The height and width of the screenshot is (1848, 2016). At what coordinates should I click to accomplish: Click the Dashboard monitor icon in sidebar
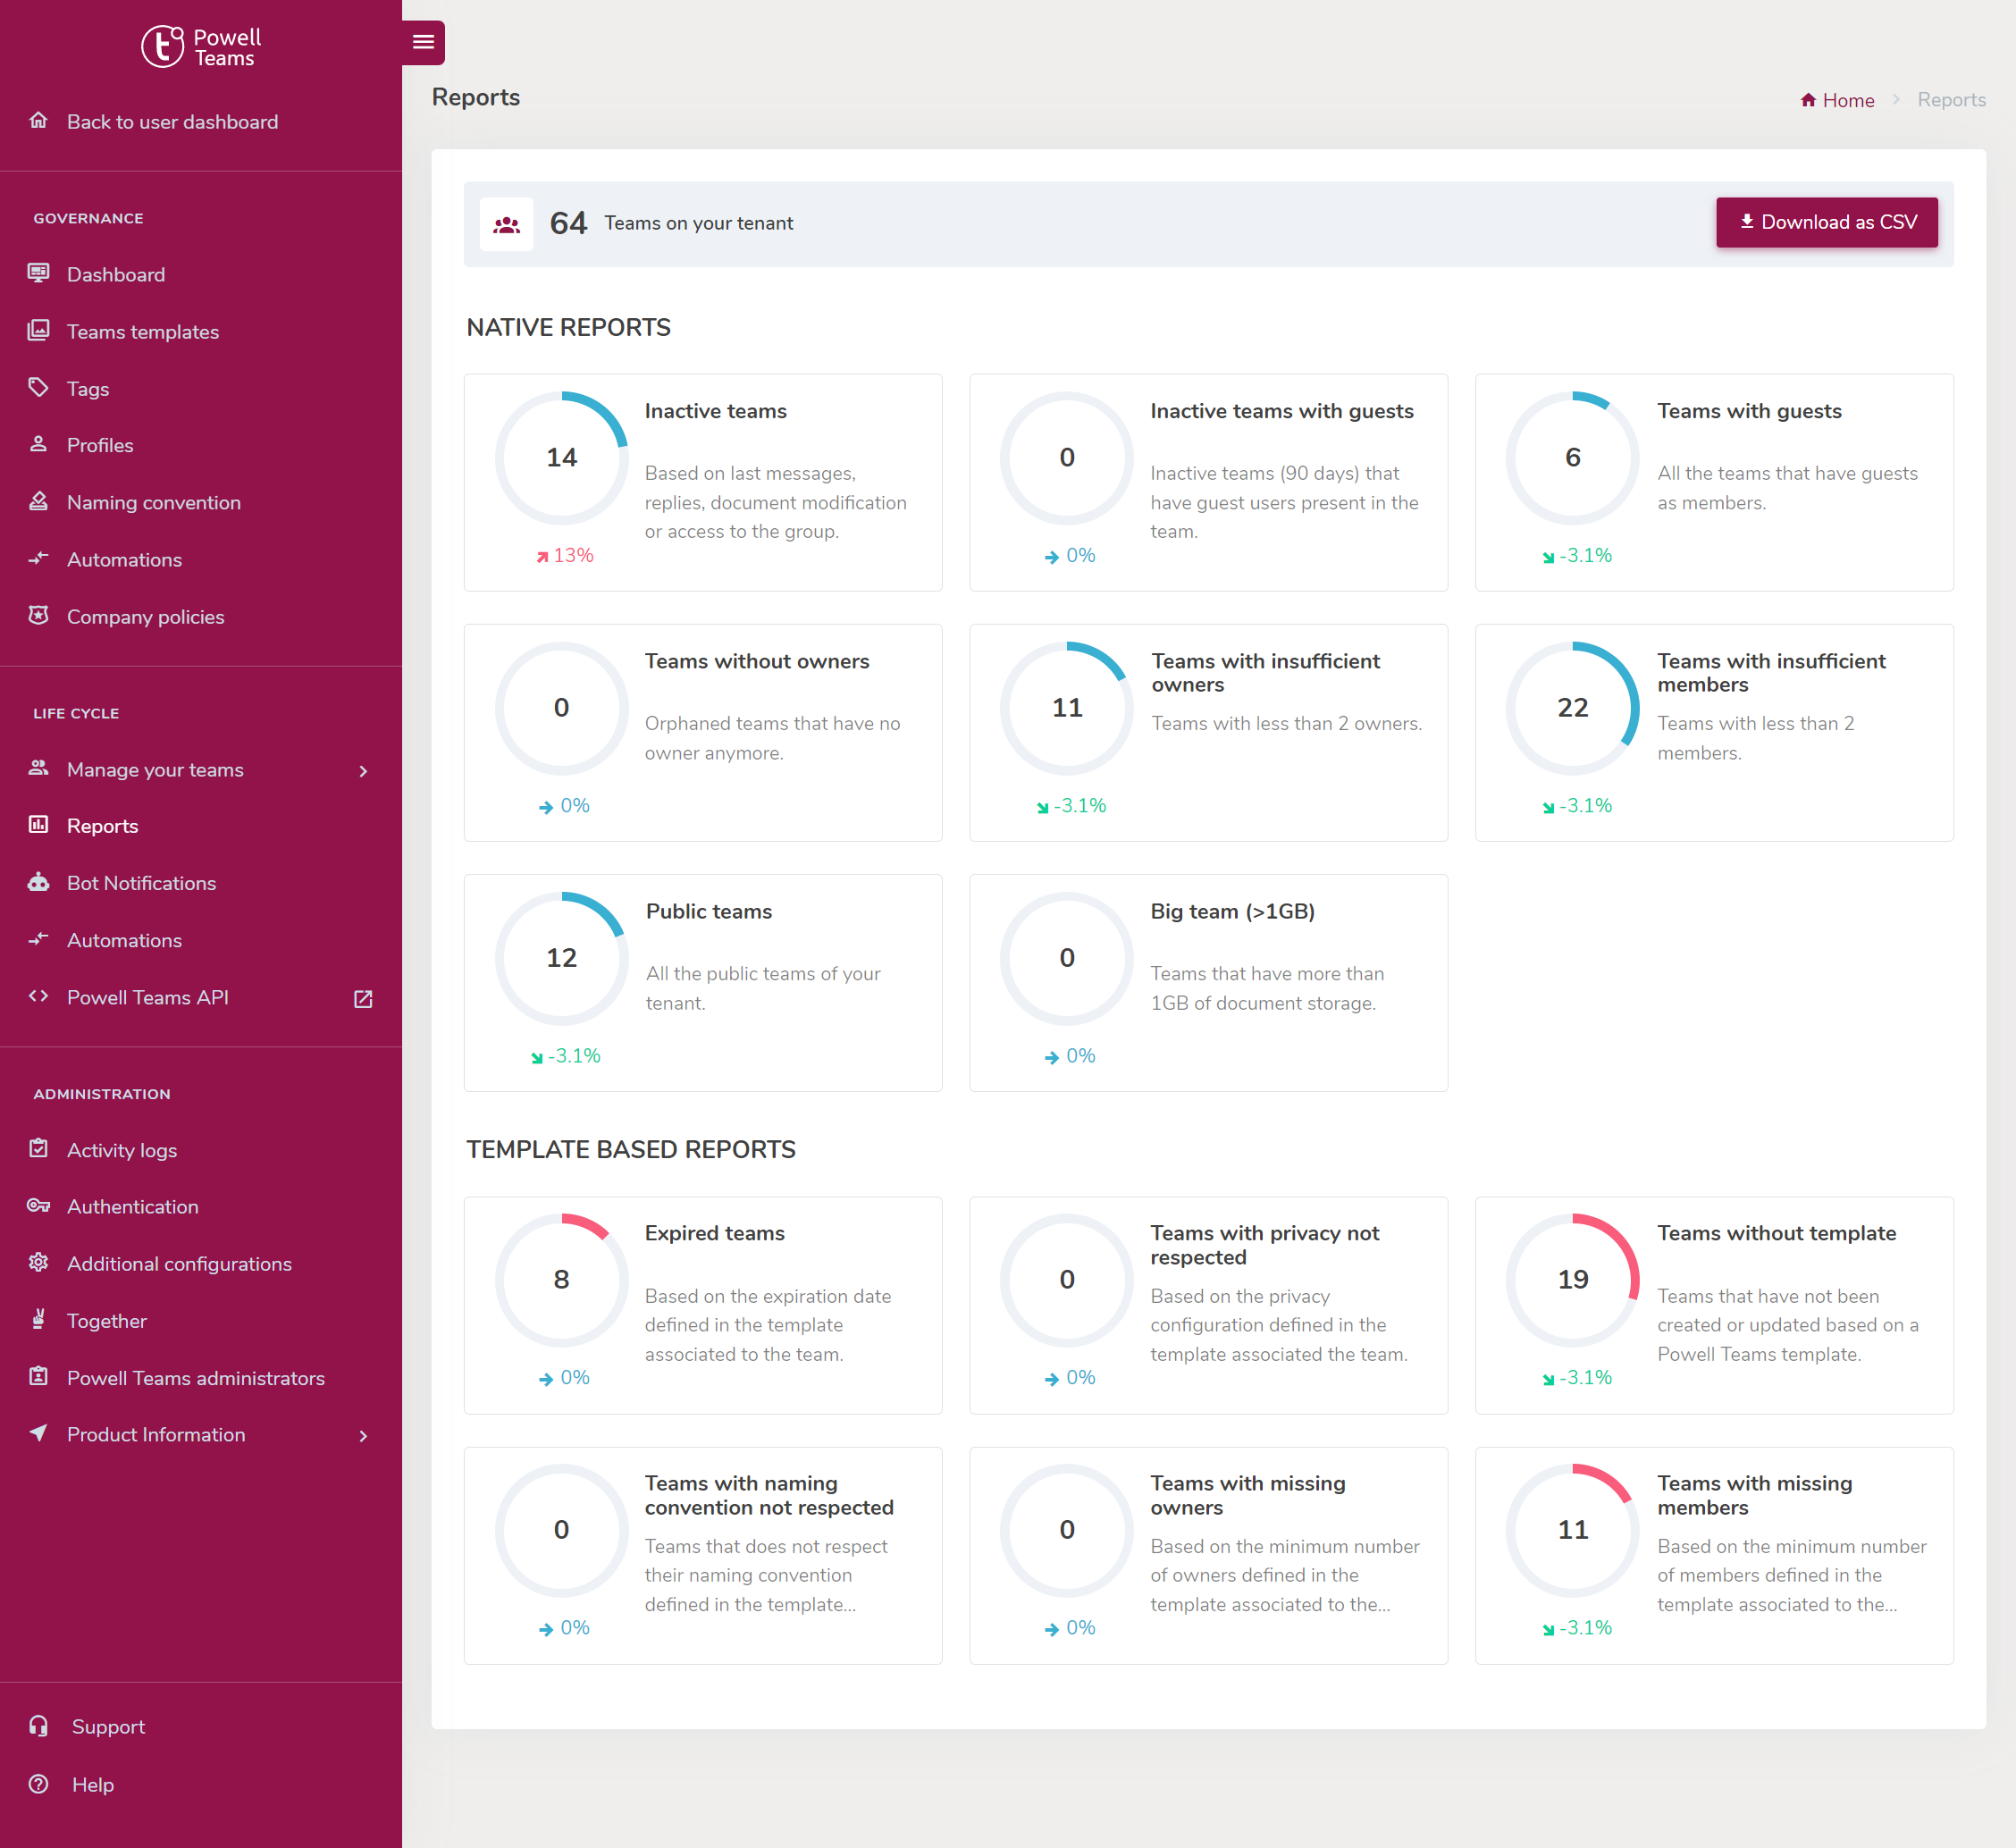point(38,274)
